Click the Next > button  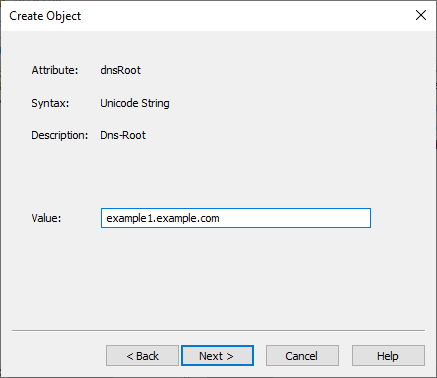tap(217, 356)
